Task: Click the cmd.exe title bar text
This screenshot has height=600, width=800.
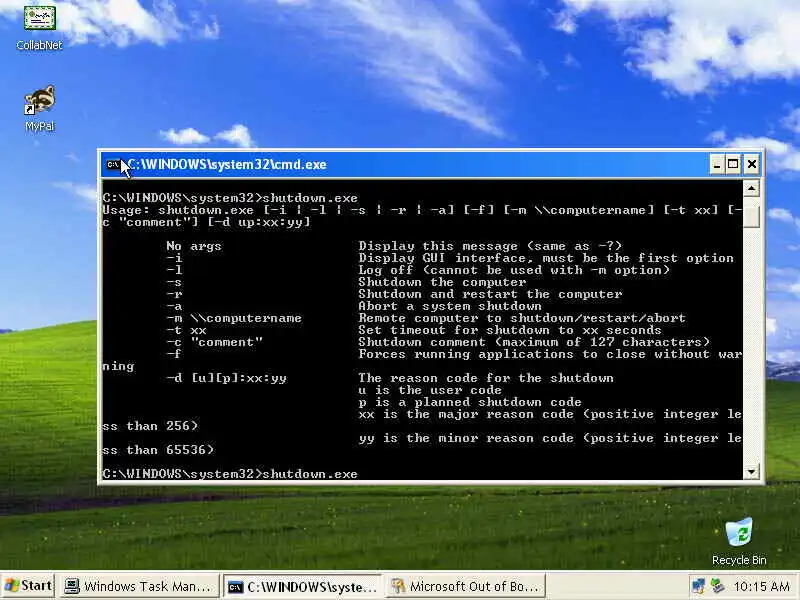Action: coord(227,164)
